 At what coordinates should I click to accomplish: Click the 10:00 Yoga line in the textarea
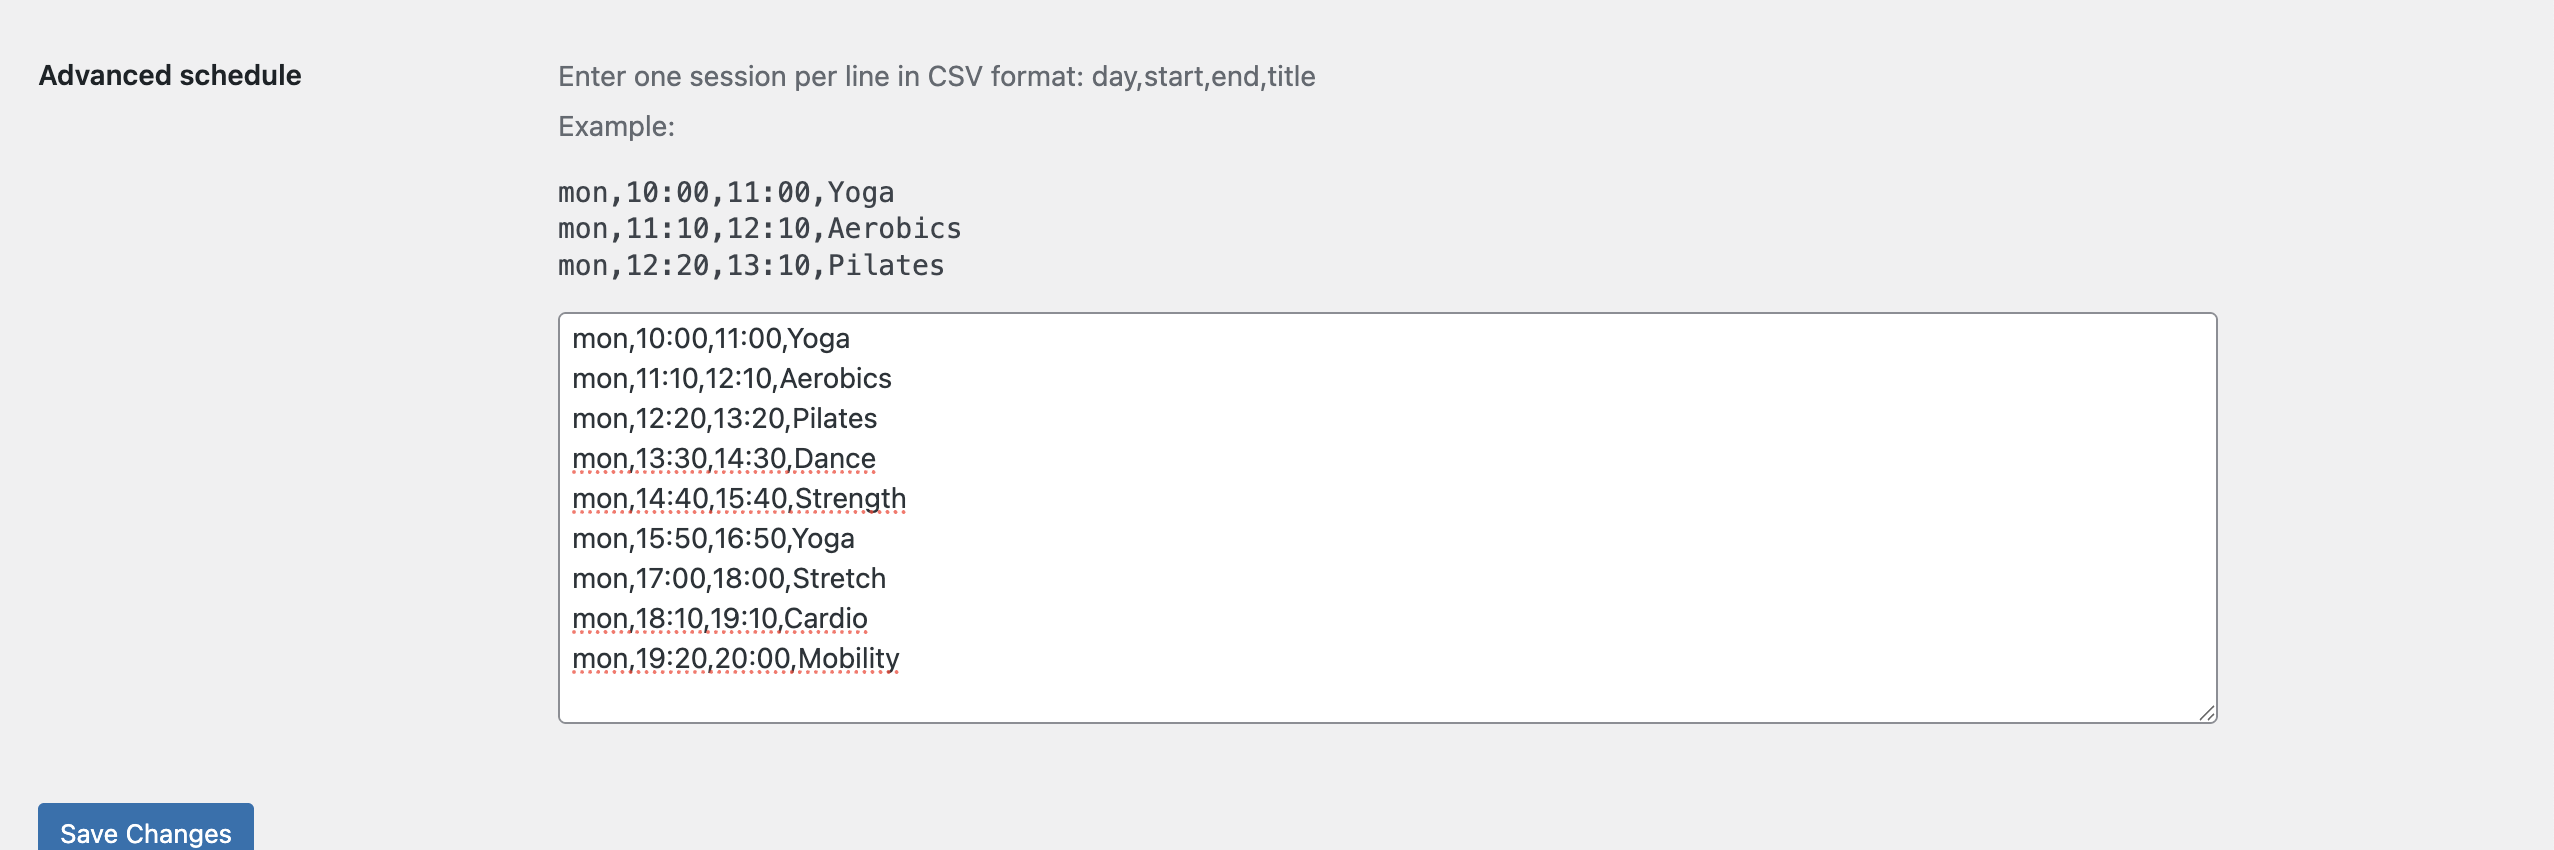(x=711, y=339)
